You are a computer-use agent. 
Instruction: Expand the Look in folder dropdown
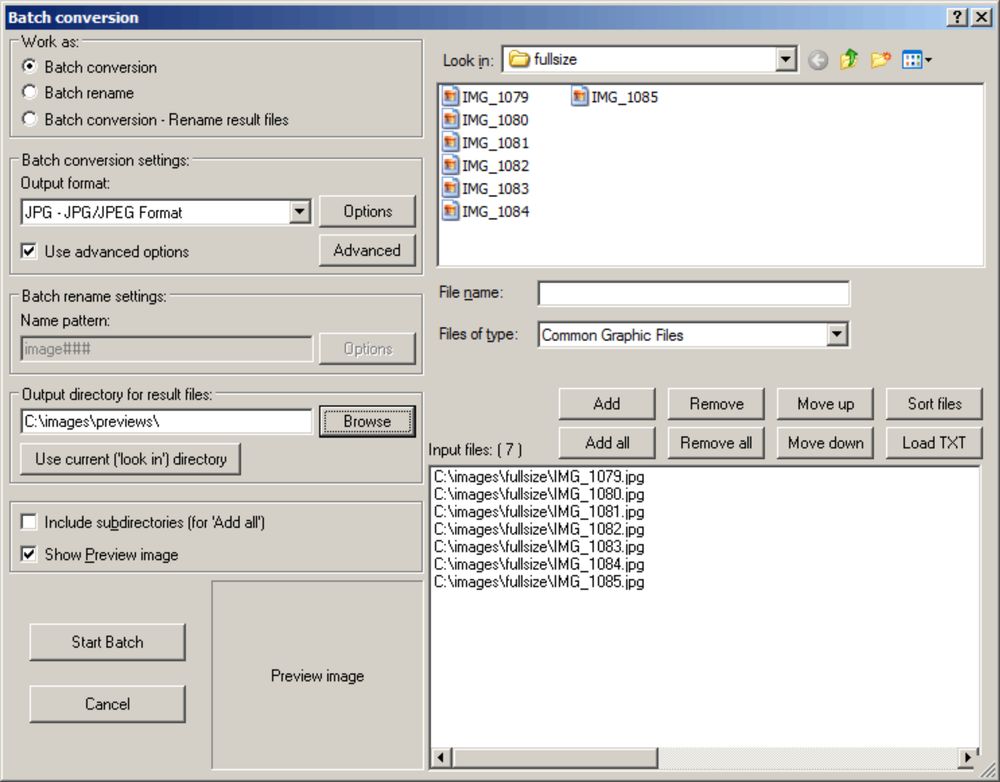[786, 60]
